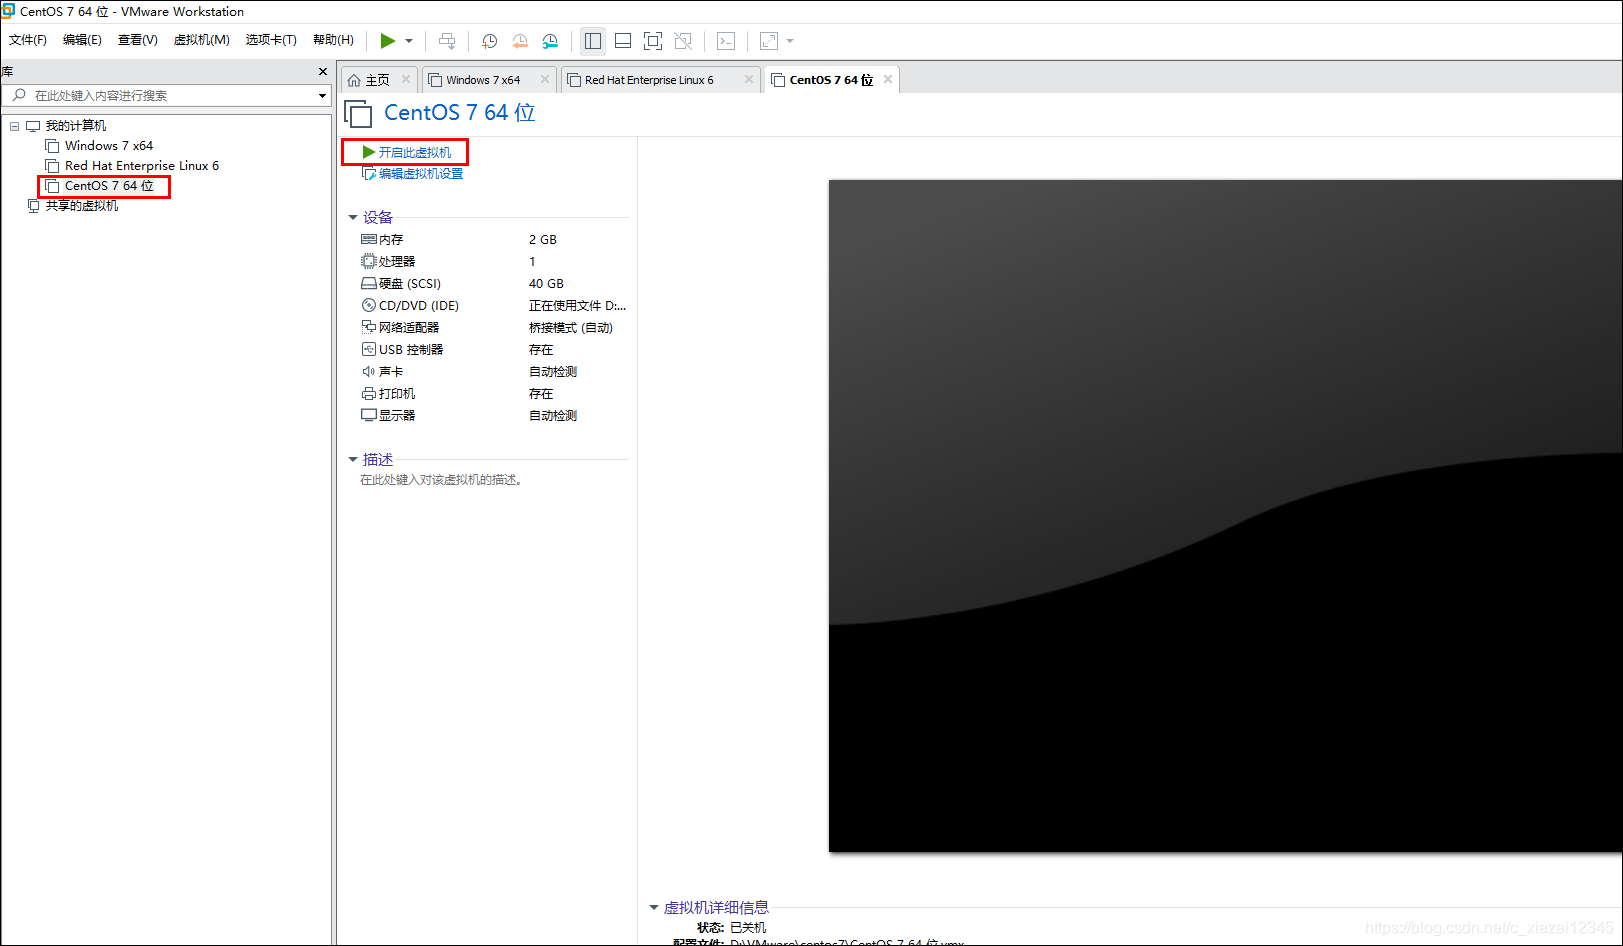Click the 2 GB memory value
This screenshot has width=1623, height=946.
point(543,240)
